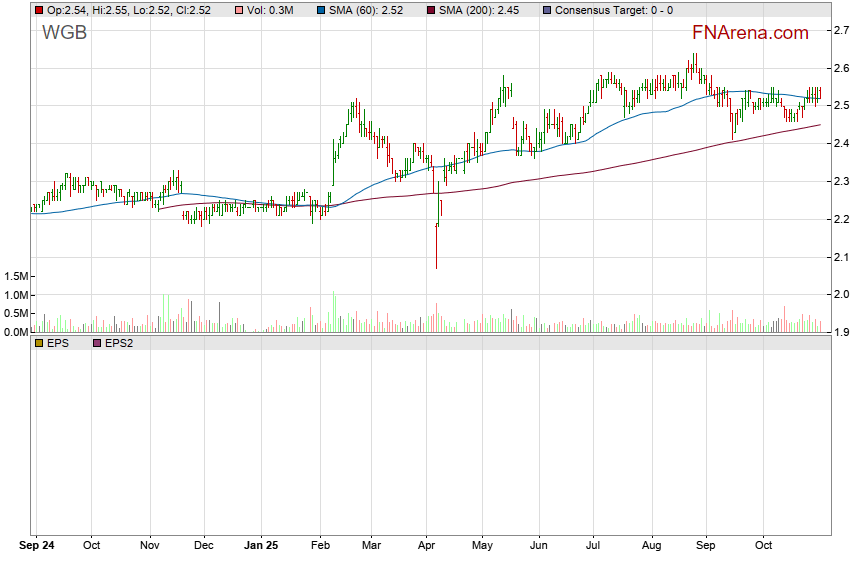Click the Apr label on time axis

(427, 546)
